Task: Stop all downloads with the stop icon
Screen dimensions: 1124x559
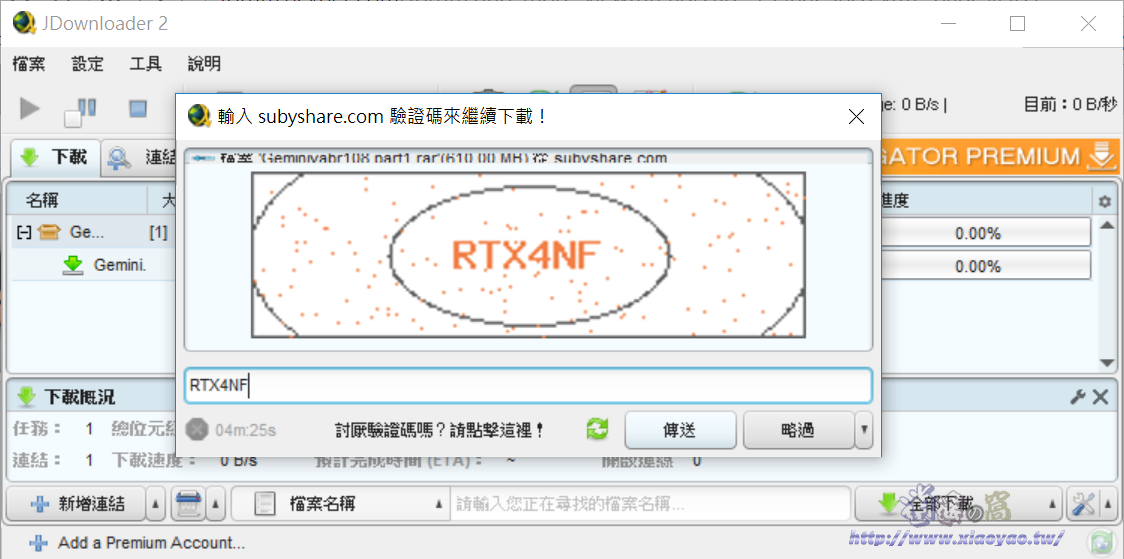Action: [137, 109]
